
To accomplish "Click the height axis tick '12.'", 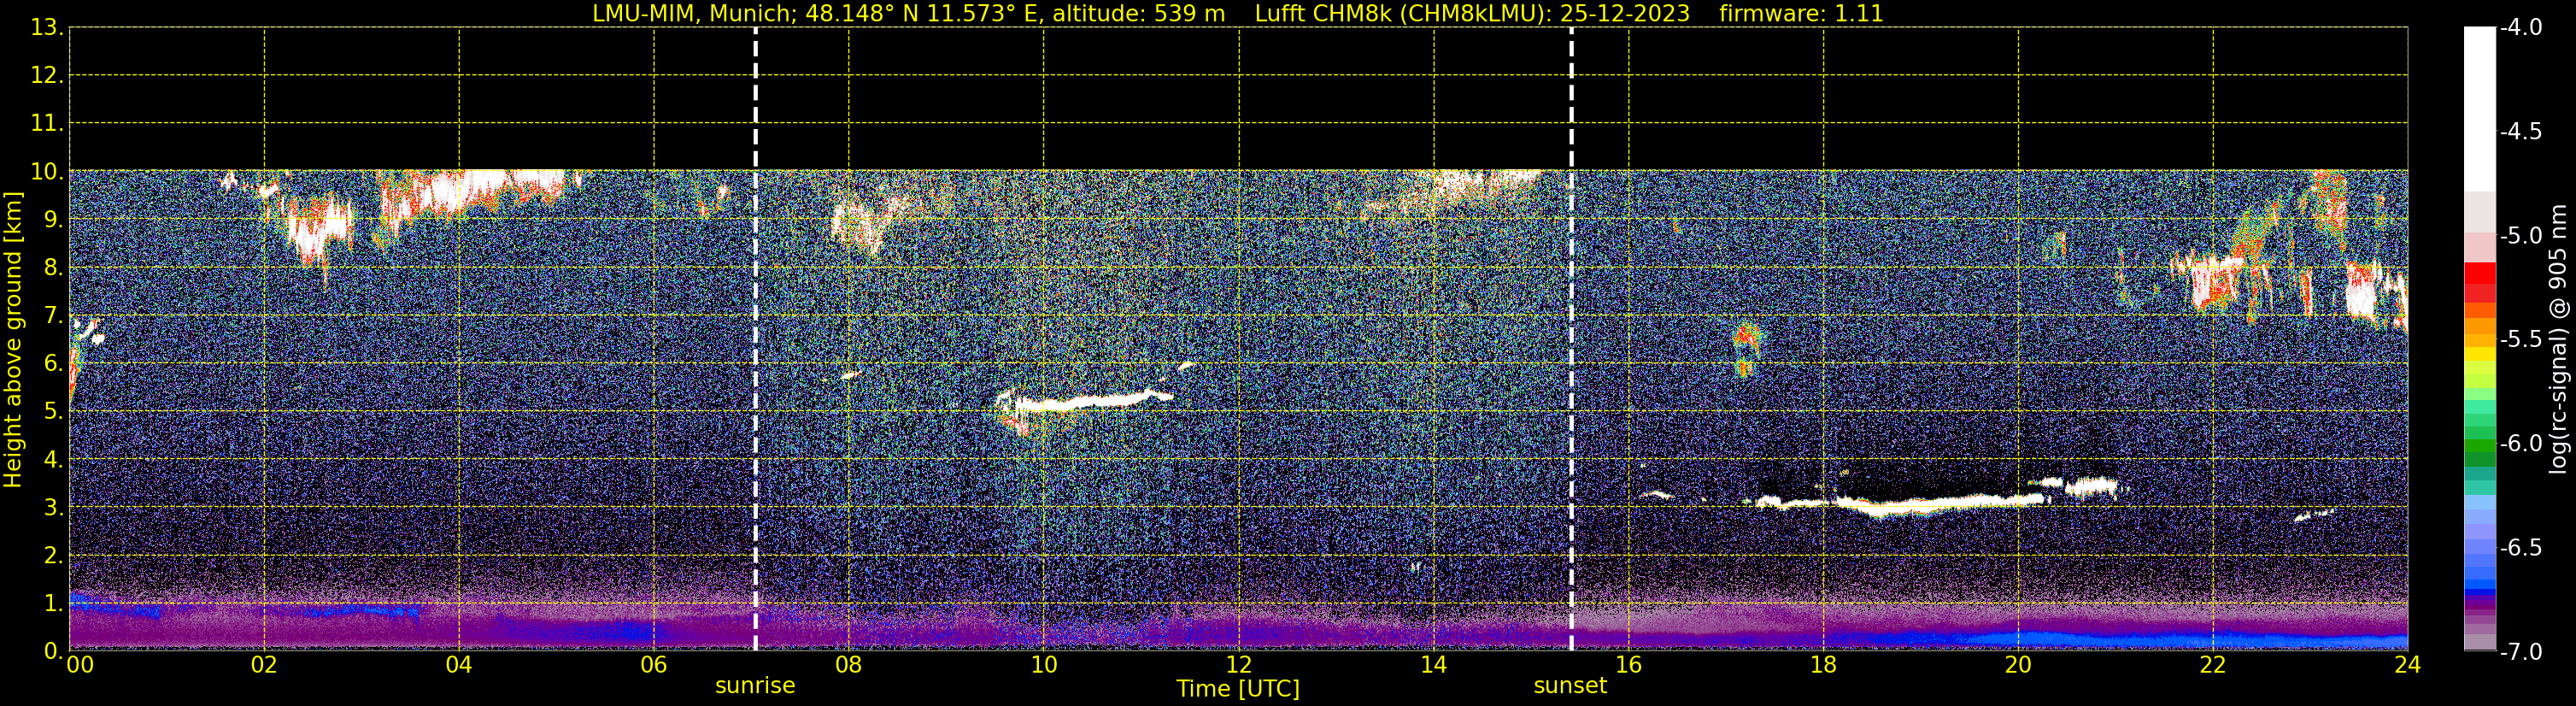I will coord(47,76).
